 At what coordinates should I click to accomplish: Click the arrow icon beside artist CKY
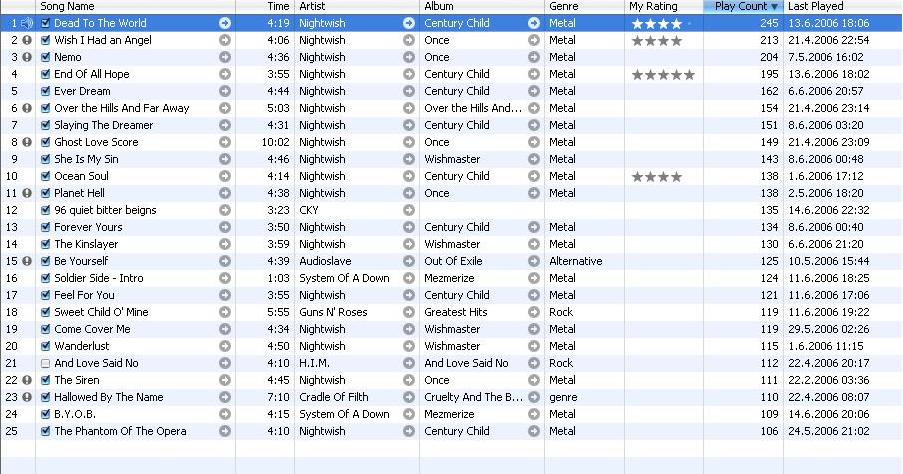pyautogui.click(x=409, y=210)
